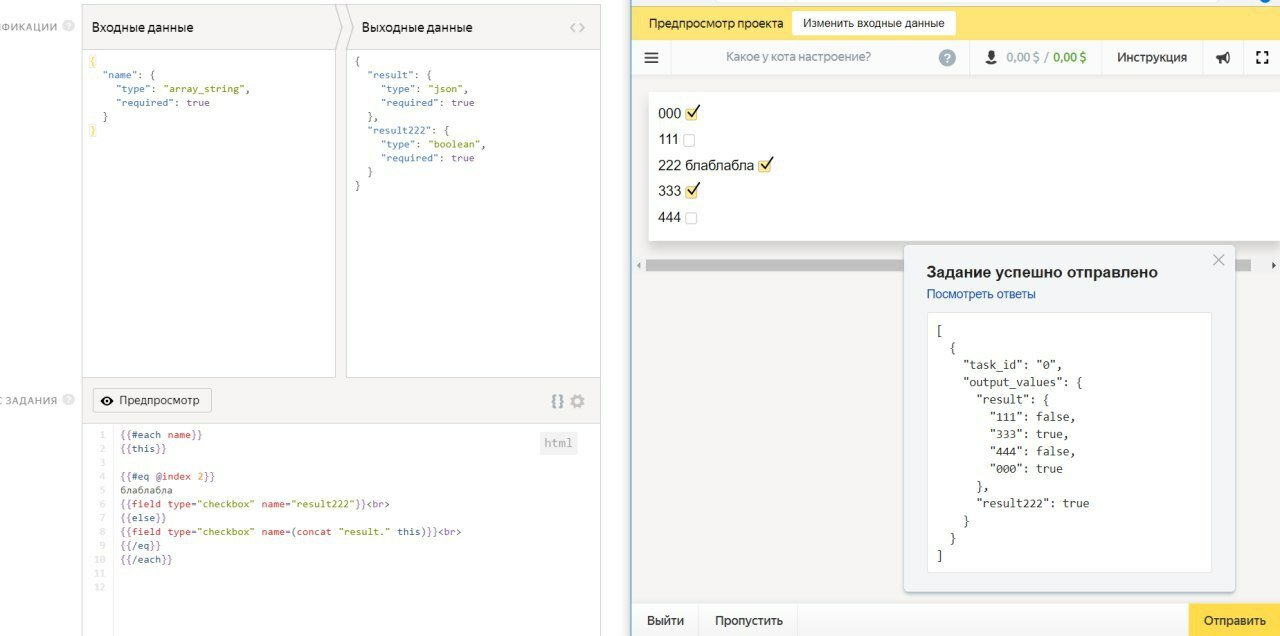
Task: Click Посмотреть ответы link
Action: pos(981,294)
